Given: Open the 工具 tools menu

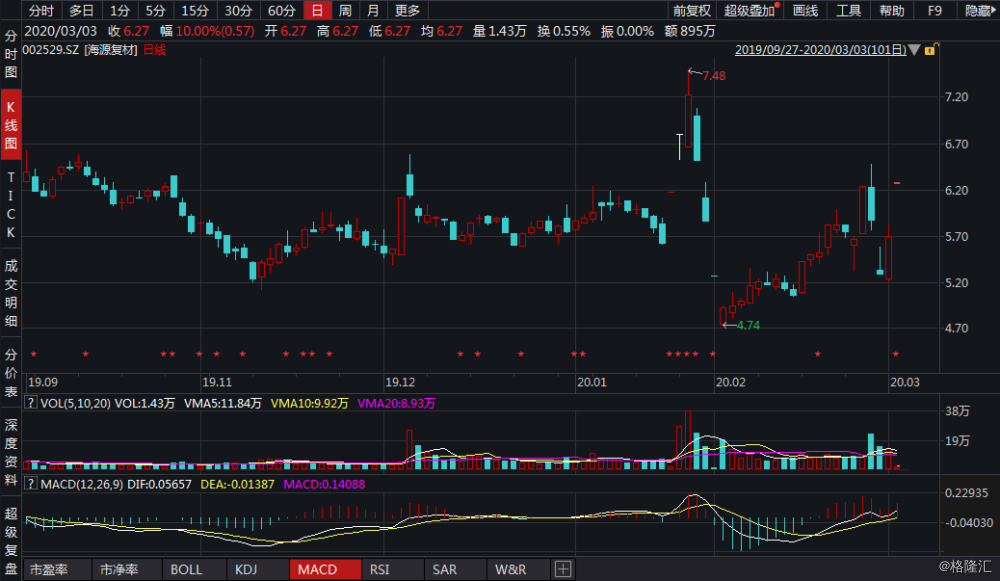Looking at the screenshot, I should point(849,10).
